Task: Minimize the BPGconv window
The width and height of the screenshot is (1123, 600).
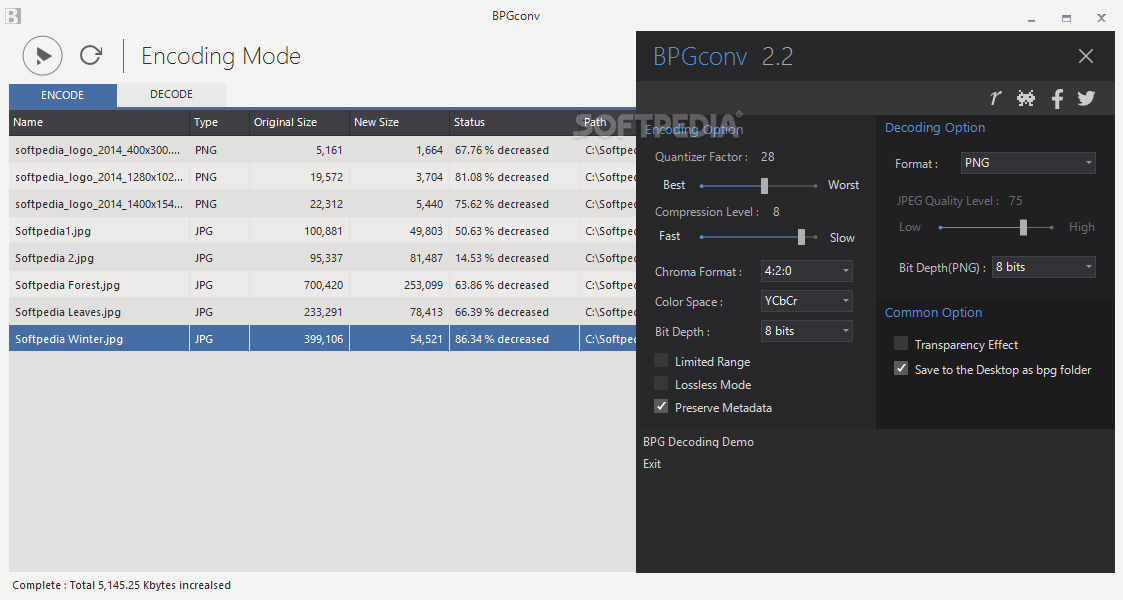Action: pyautogui.click(x=1031, y=18)
